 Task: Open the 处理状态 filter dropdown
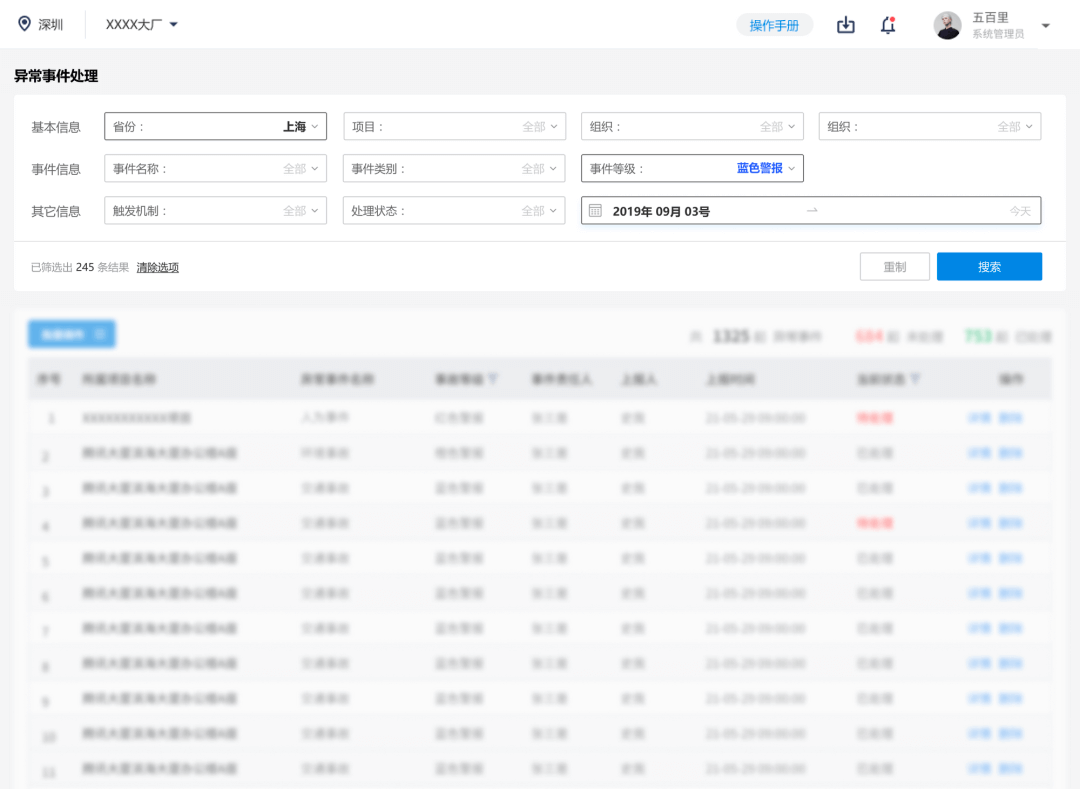coord(454,211)
